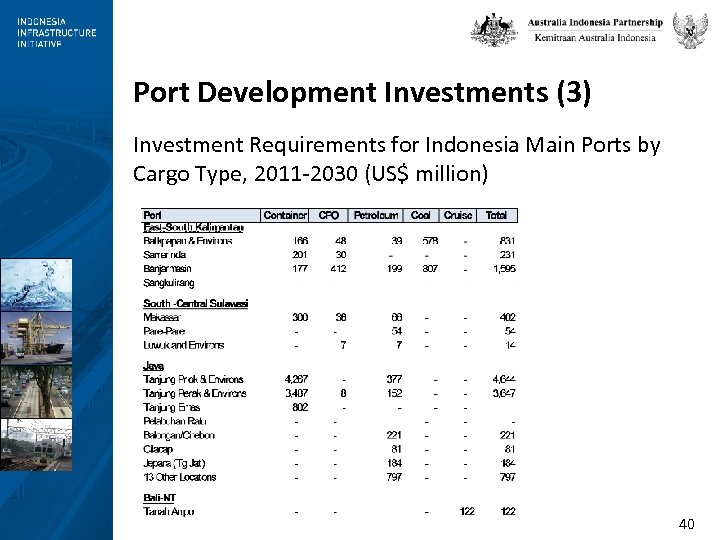Click the 'Pelabuhan Ratu' row label
Viewport: 720px width, 540px height.
(x=175, y=422)
